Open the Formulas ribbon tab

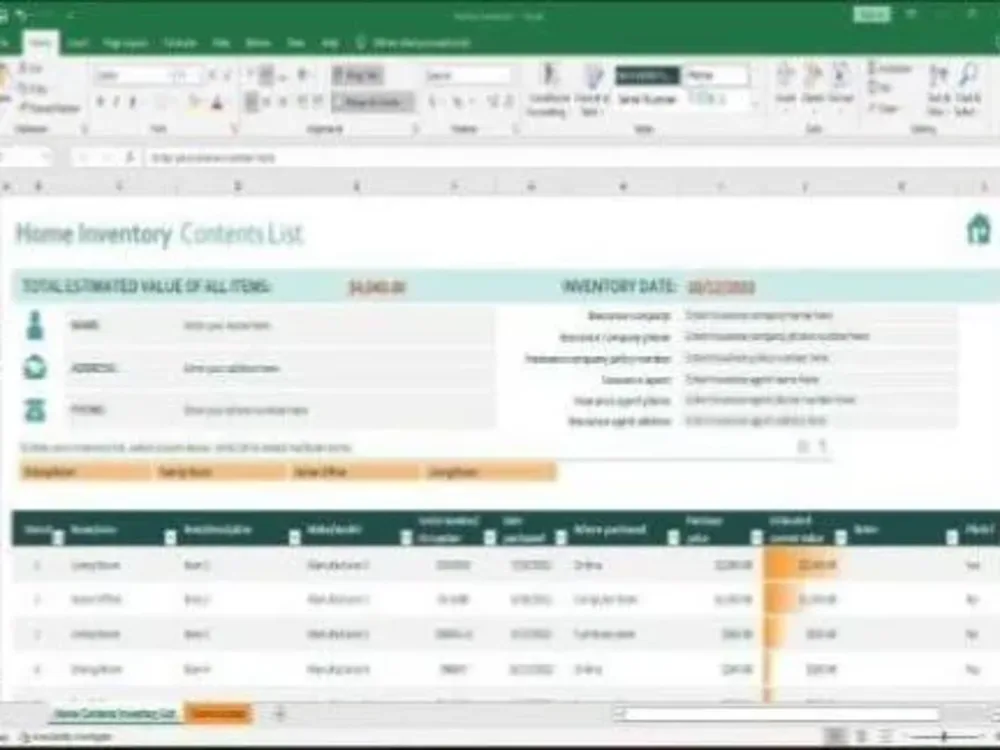coord(180,43)
